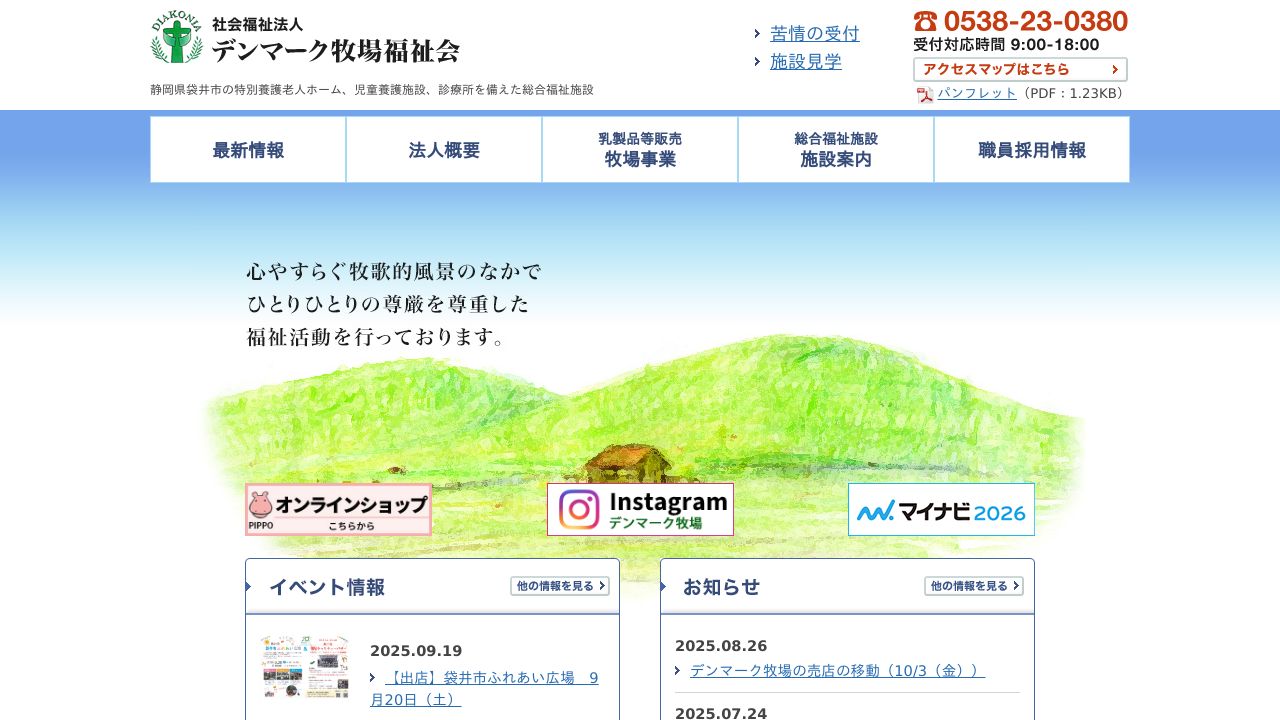Expand お知らせ with 他の情報を見る arrow

point(973,586)
